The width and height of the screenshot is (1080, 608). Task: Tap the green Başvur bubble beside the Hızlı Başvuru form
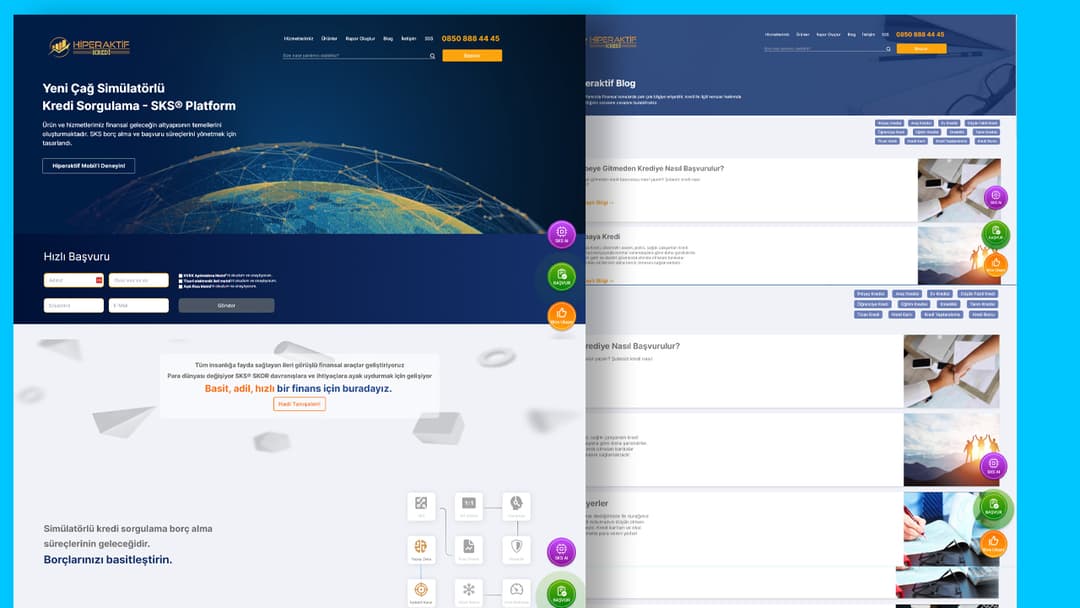(561, 276)
